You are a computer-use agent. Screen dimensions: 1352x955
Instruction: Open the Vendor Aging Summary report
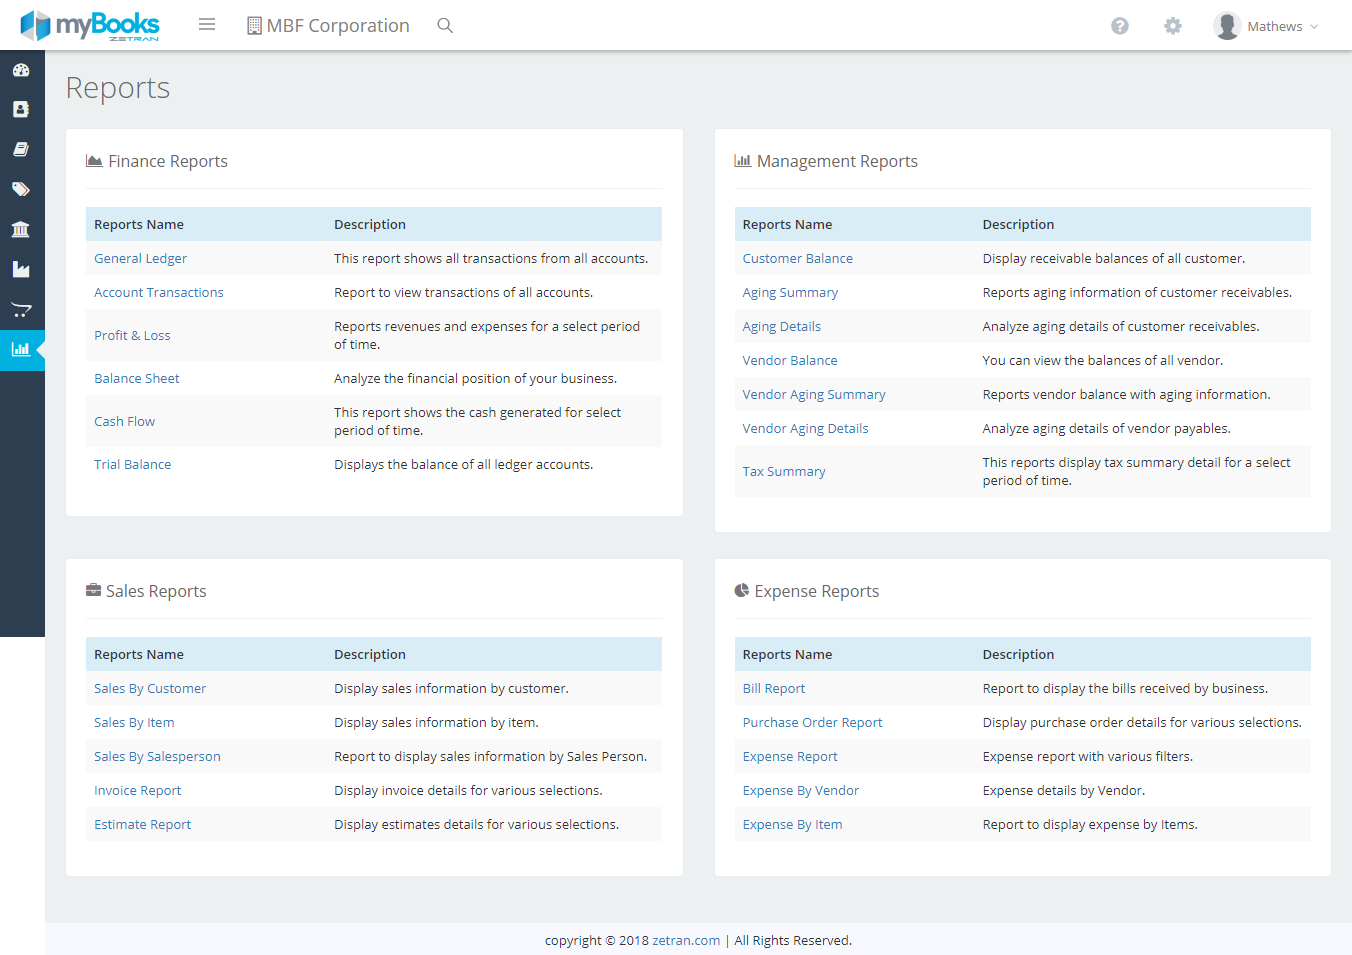coord(814,394)
